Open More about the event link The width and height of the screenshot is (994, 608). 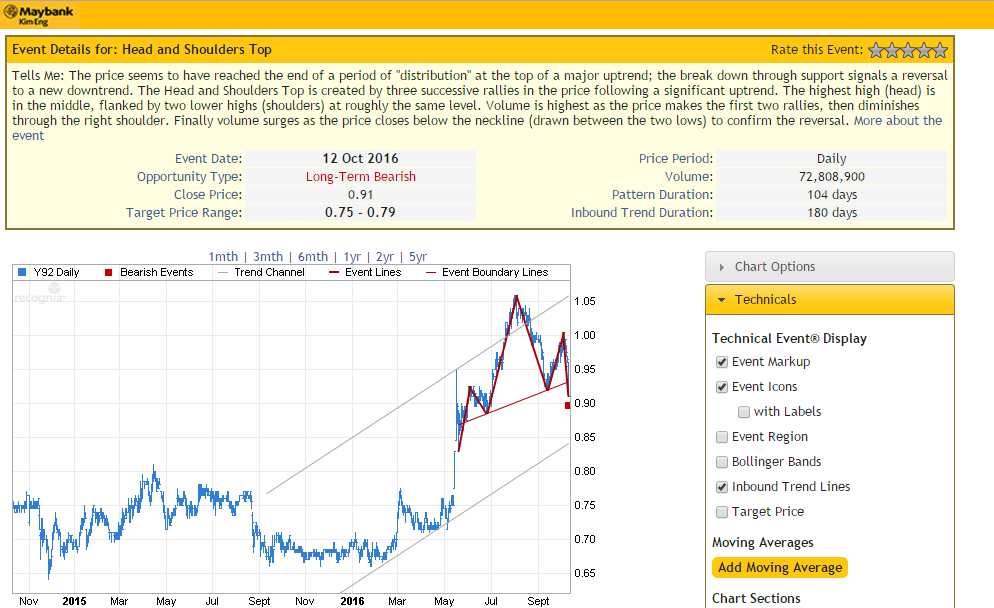click(x=898, y=120)
